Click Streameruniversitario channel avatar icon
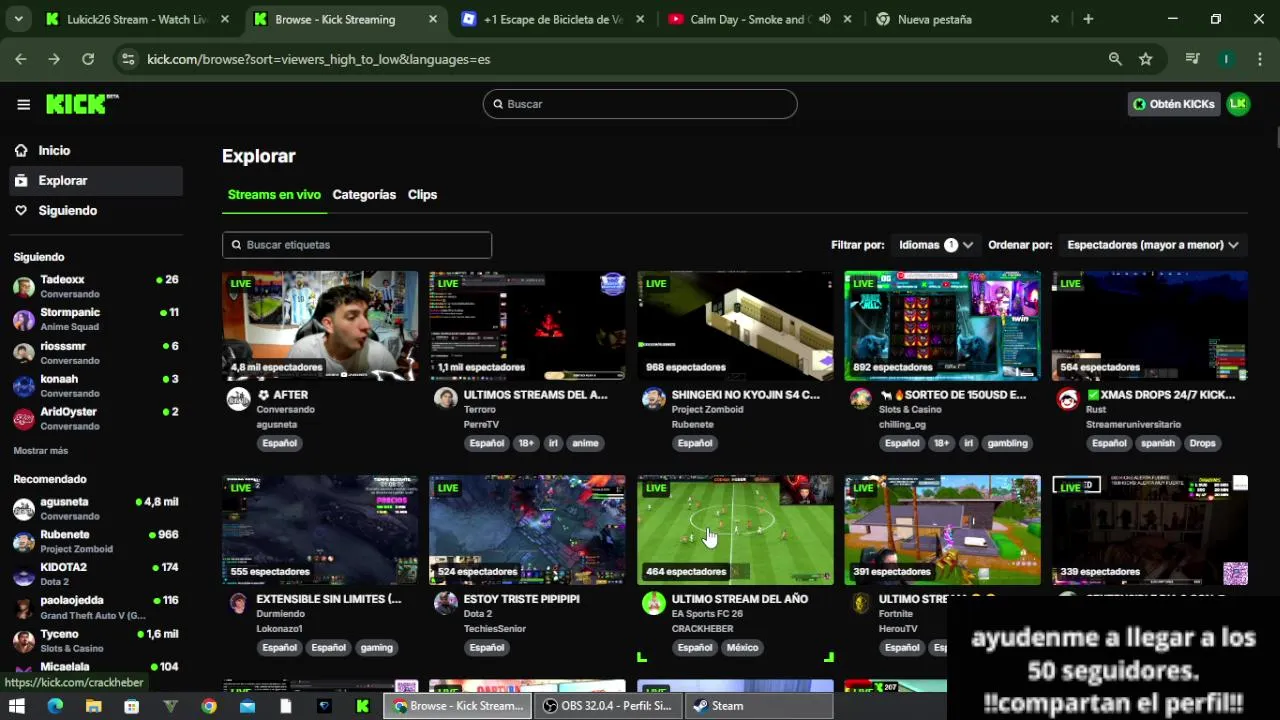The image size is (1280, 720). 1068,399
